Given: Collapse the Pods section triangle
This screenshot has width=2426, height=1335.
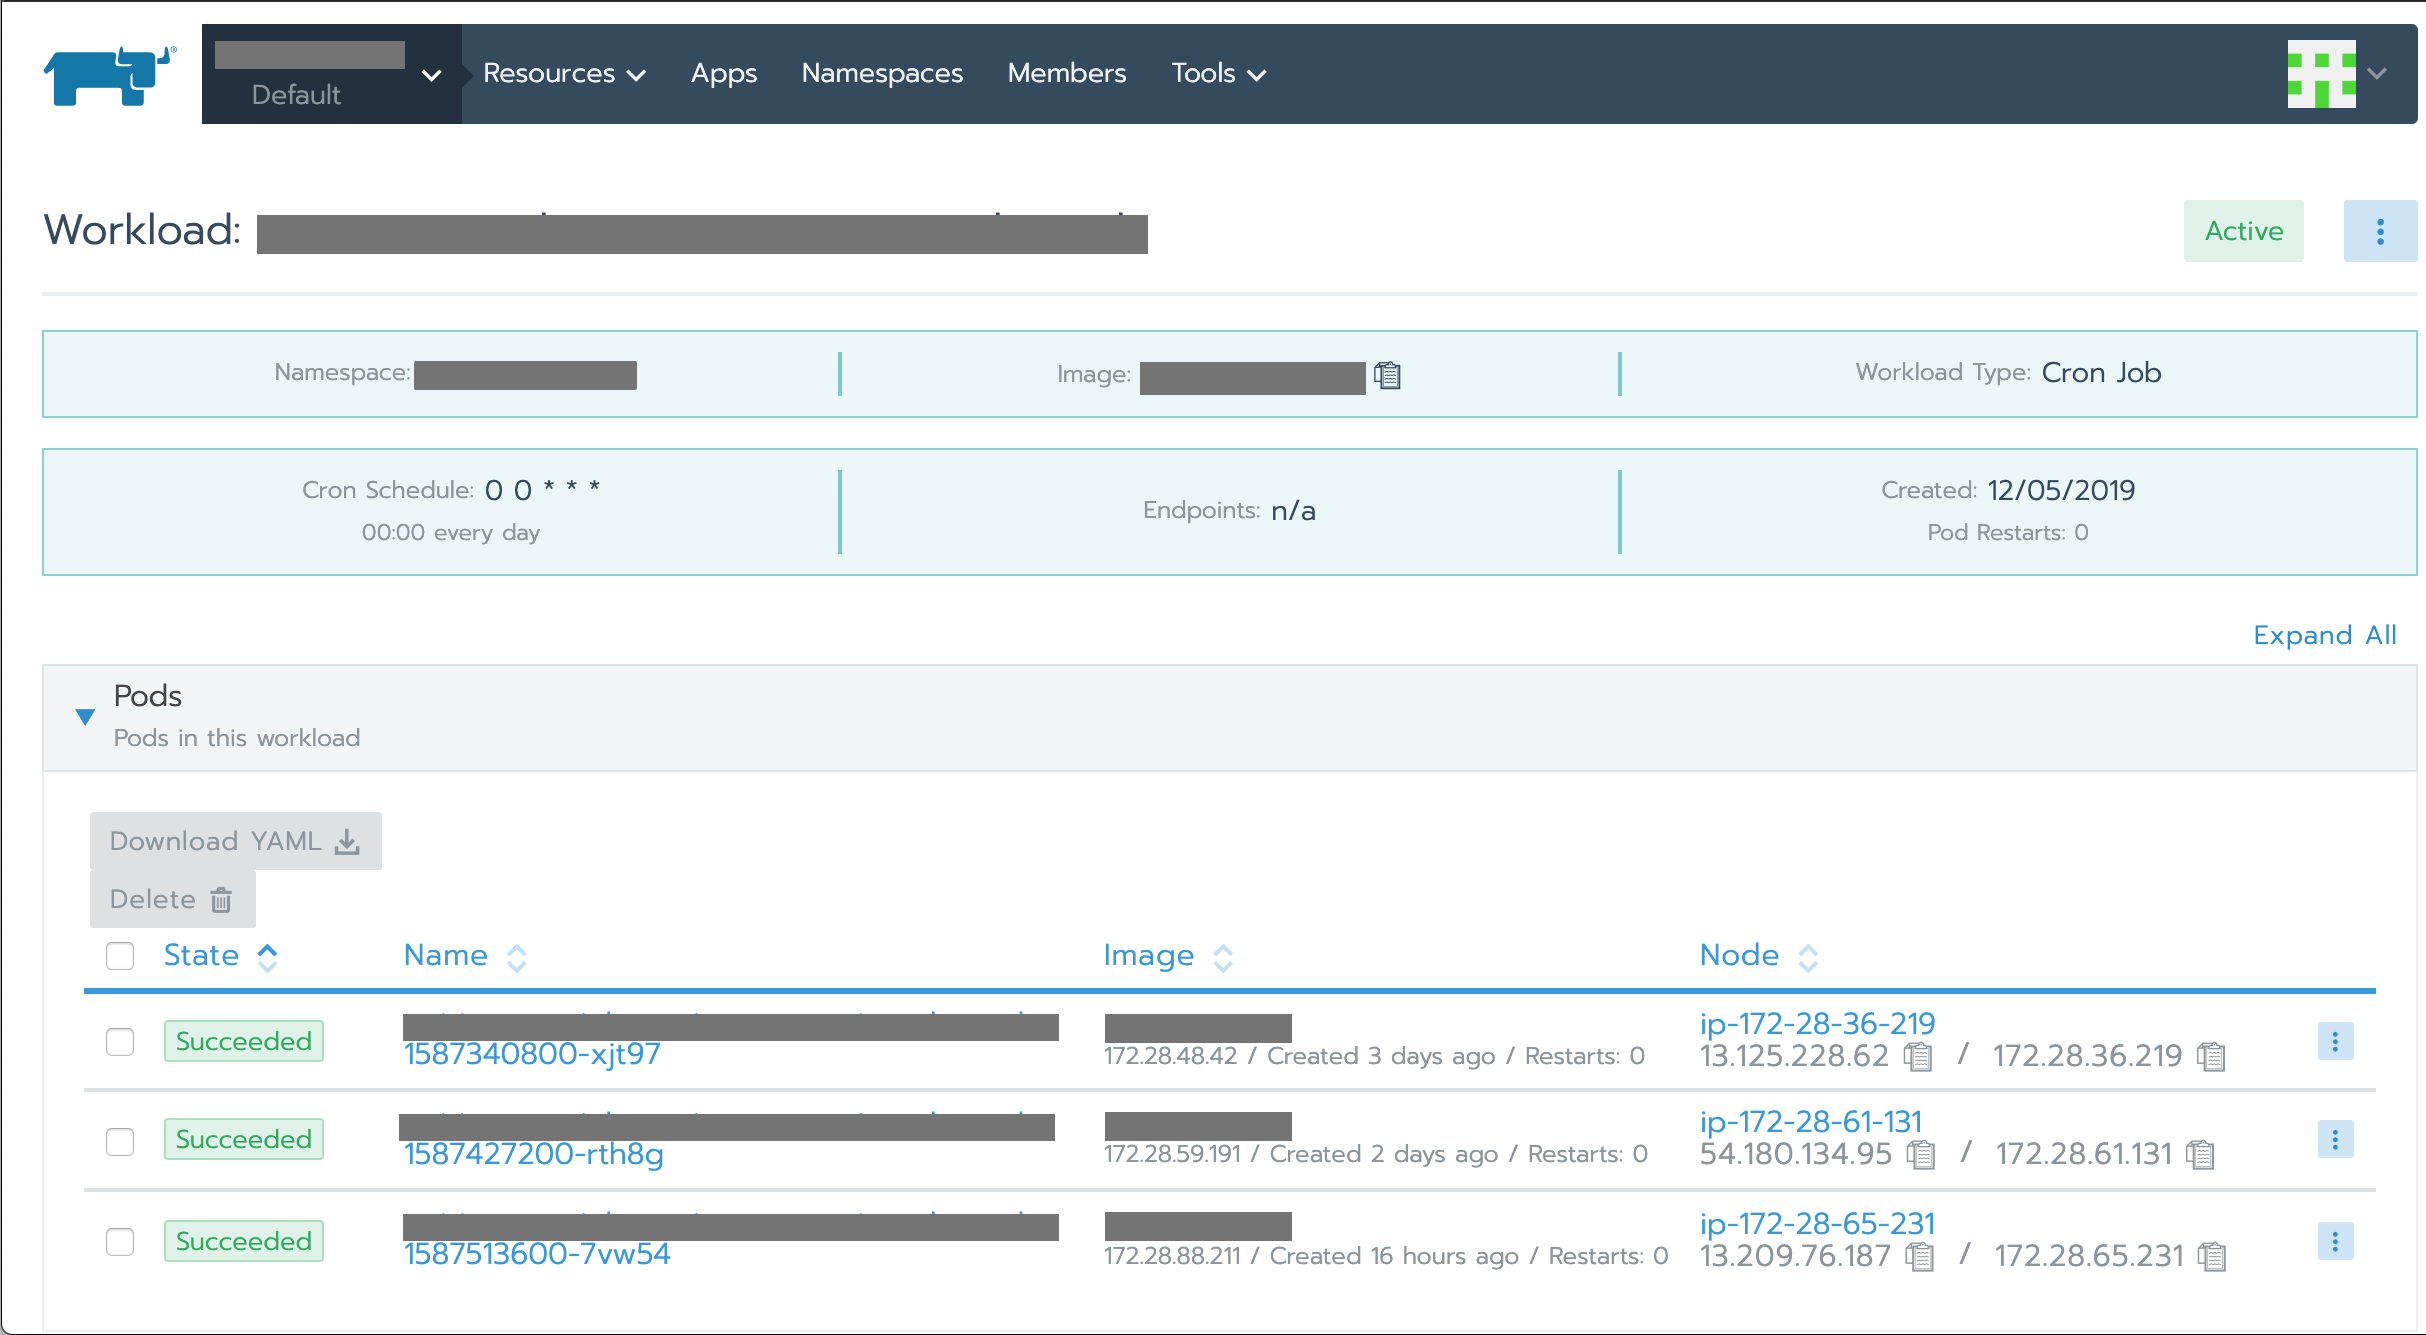Looking at the screenshot, I should point(85,716).
